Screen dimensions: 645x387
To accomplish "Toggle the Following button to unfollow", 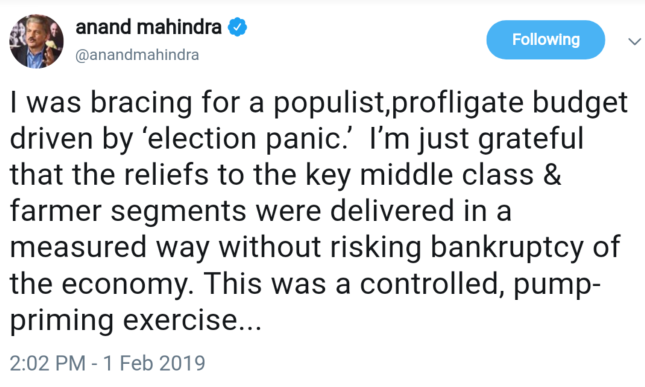I will 545,39.
